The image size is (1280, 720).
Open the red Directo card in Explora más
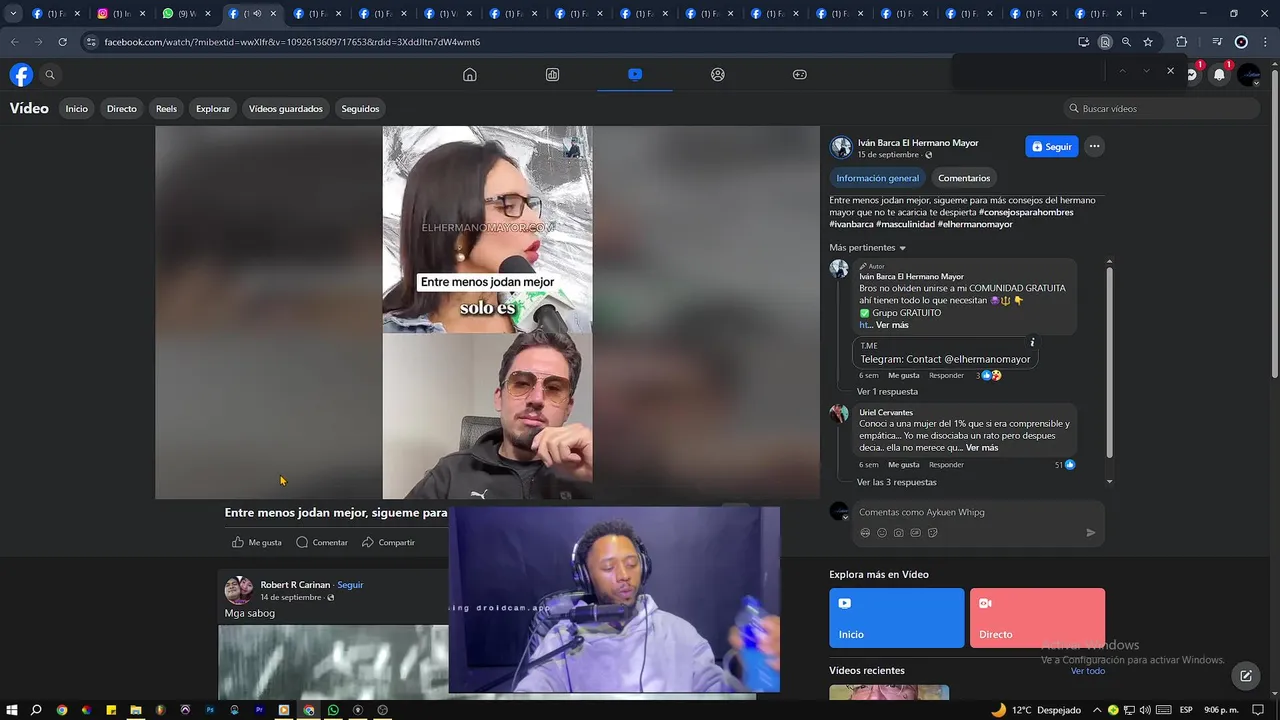(x=1037, y=618)
